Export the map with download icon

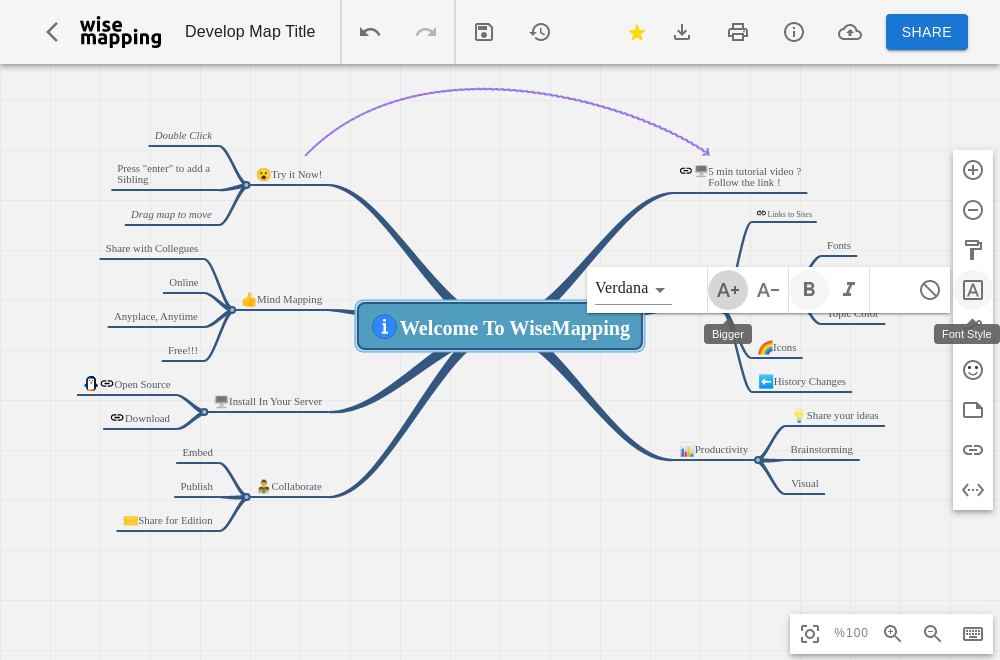point(682,32)
